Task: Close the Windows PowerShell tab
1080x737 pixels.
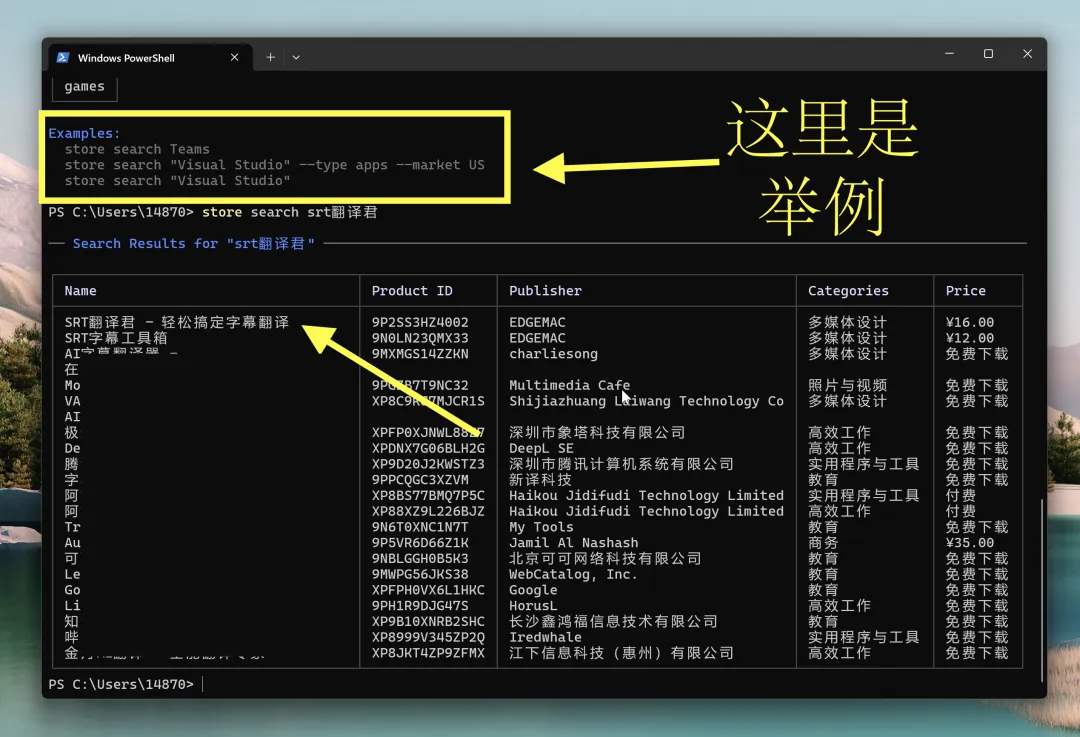Action: 234,57
